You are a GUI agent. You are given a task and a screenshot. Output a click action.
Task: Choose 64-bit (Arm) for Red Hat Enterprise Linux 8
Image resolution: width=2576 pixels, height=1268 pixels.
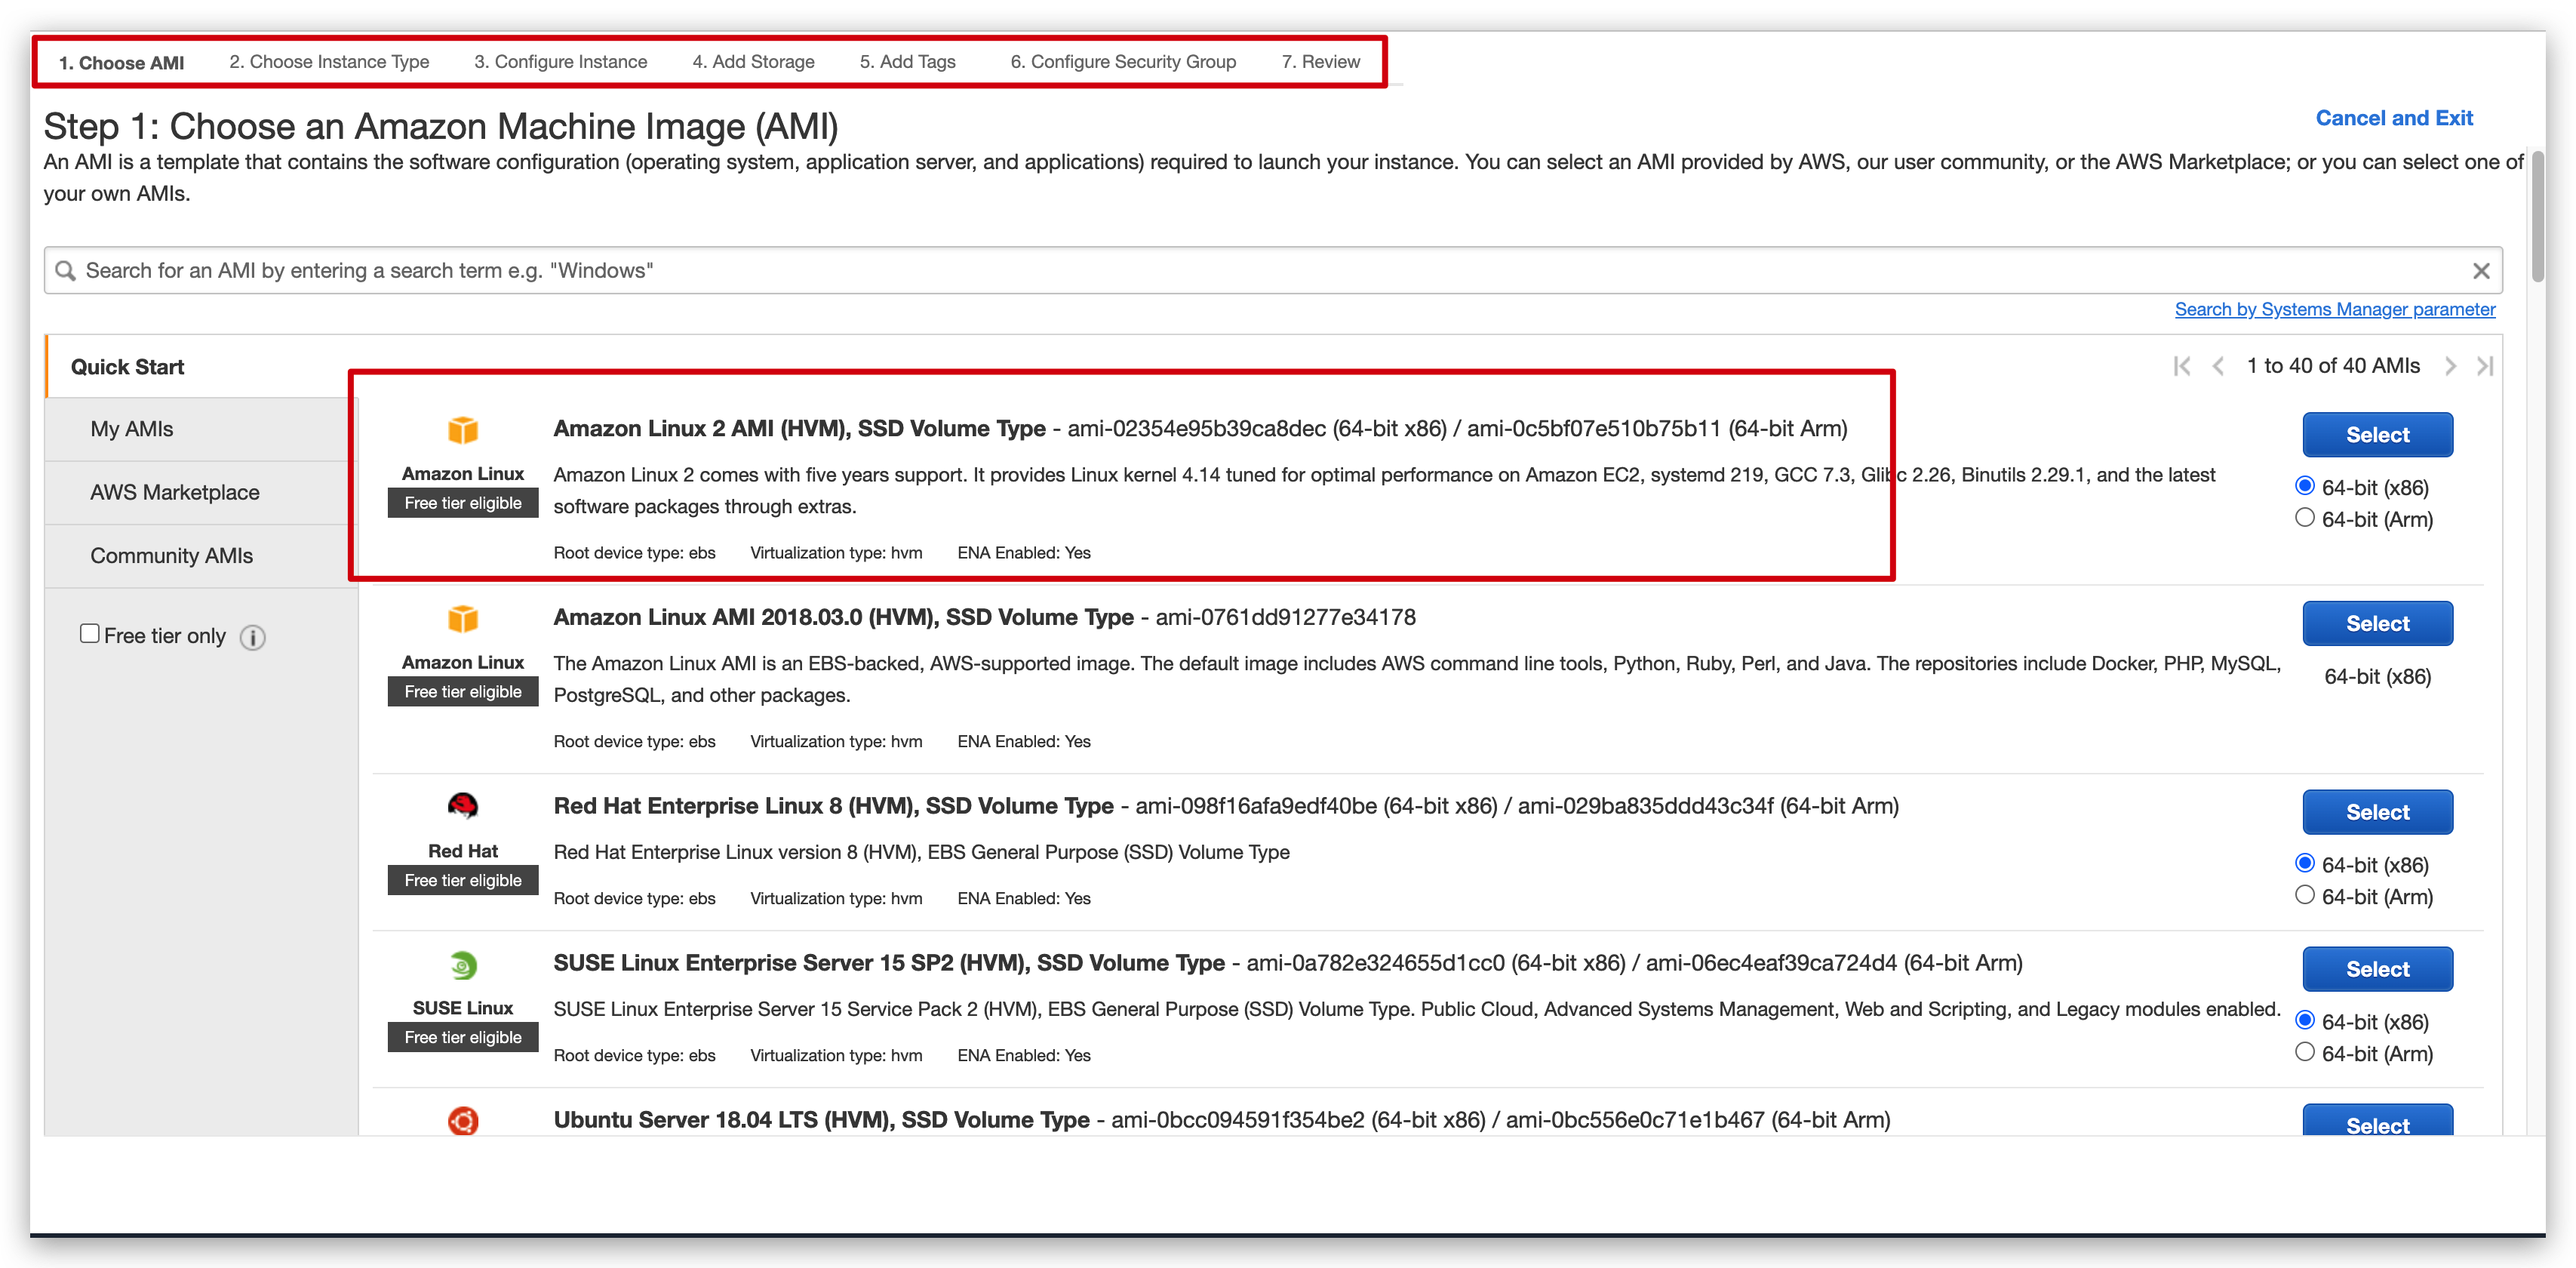click(x=2305, y=895)
